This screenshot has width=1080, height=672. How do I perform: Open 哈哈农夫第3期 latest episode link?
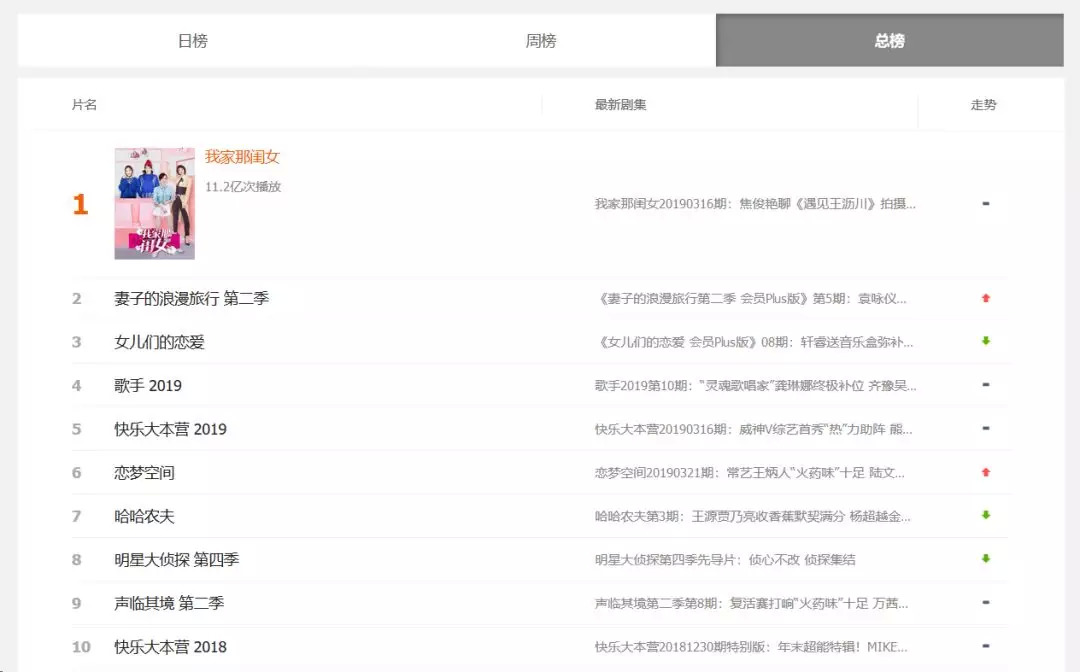click(x=752, y=516)
